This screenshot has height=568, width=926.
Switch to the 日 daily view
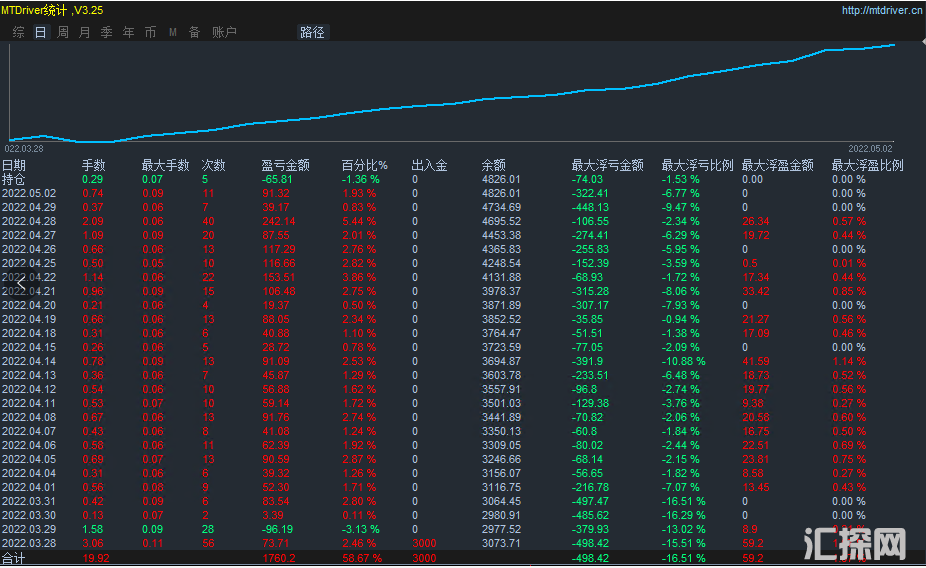point(40,32)
